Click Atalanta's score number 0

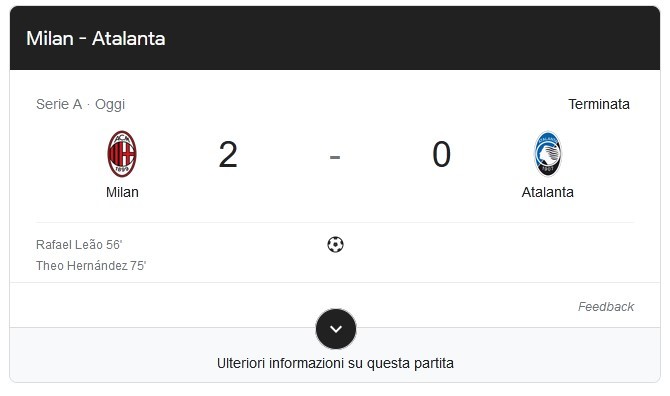pyautogui.click(x=441, y=155)
